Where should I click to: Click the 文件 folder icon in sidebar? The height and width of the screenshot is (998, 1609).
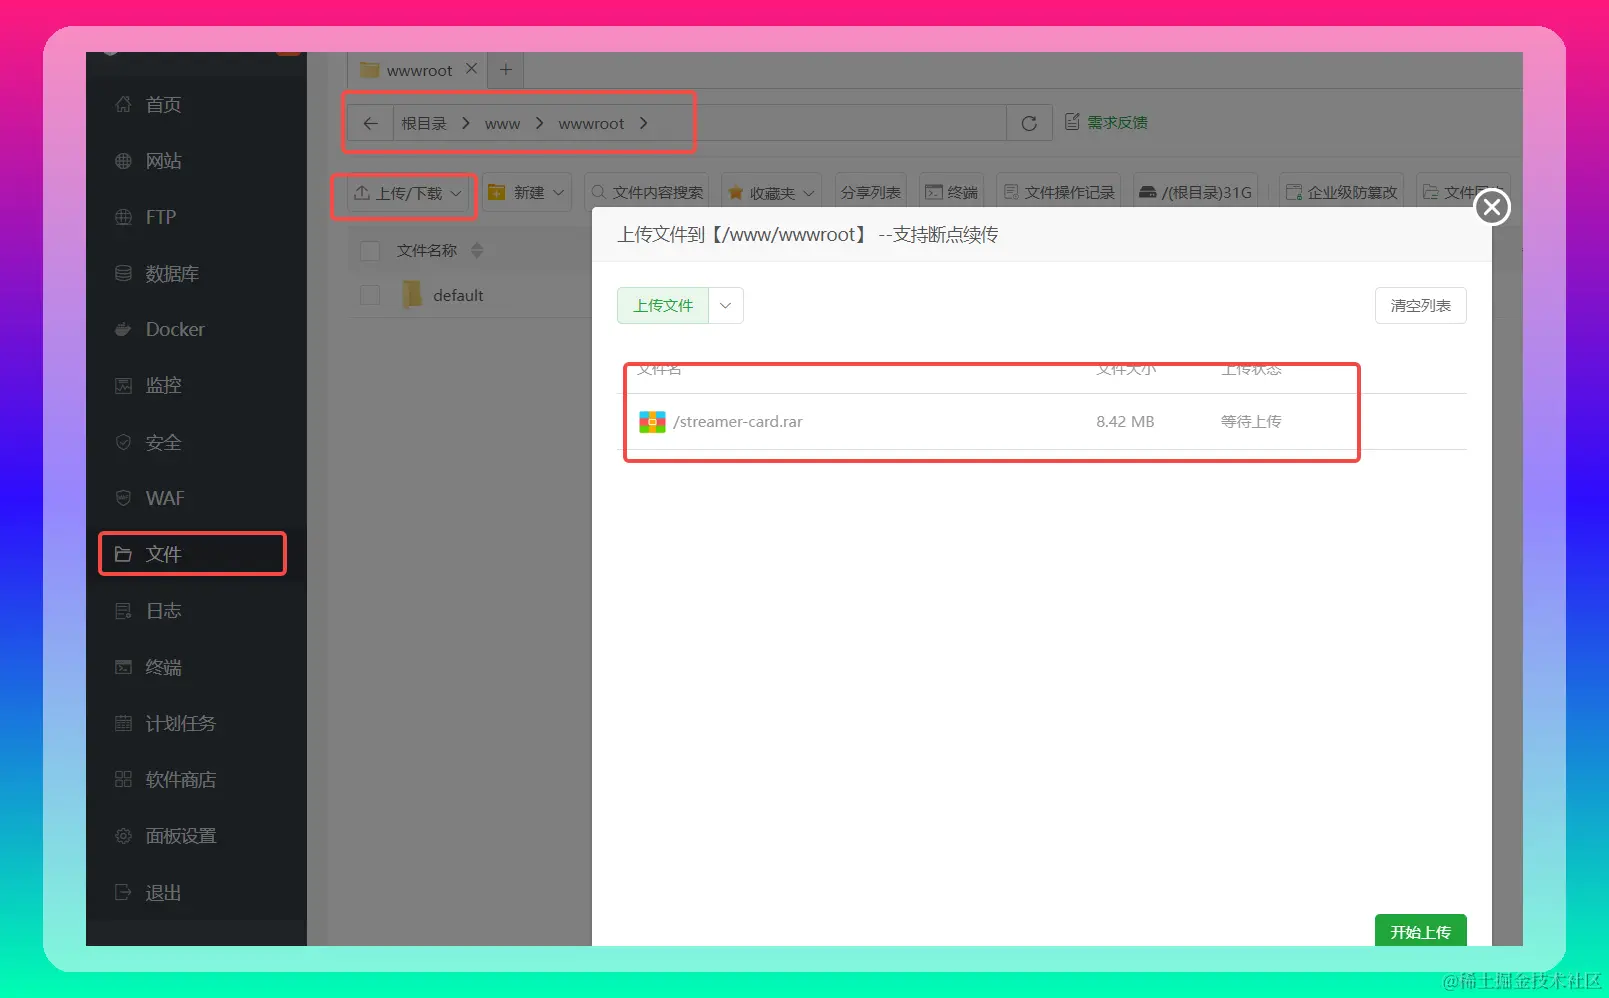pos(123,554)
